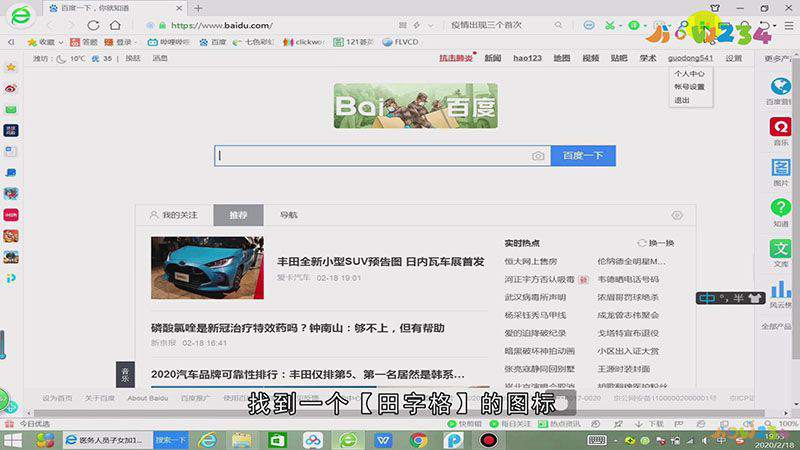
Task: Open the 地图 link
Action: (x=562, y=58)
